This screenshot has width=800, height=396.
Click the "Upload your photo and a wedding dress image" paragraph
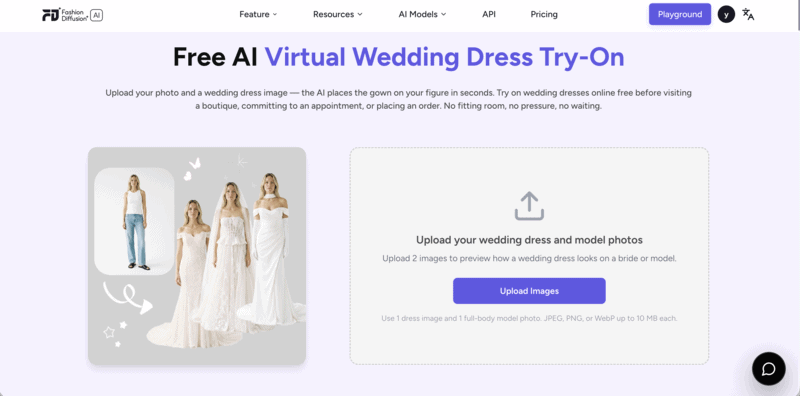(x=398, y=100)
